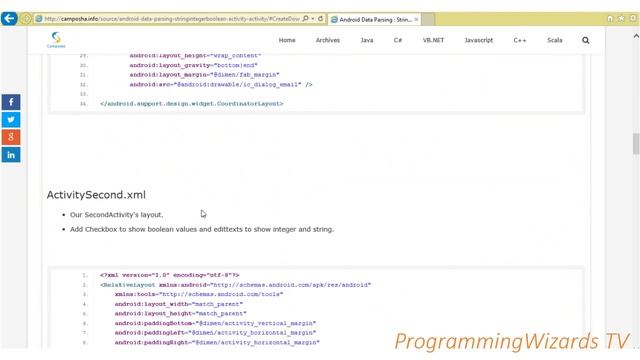
Task: Open Favorites with the star icon
Action: 621,19
